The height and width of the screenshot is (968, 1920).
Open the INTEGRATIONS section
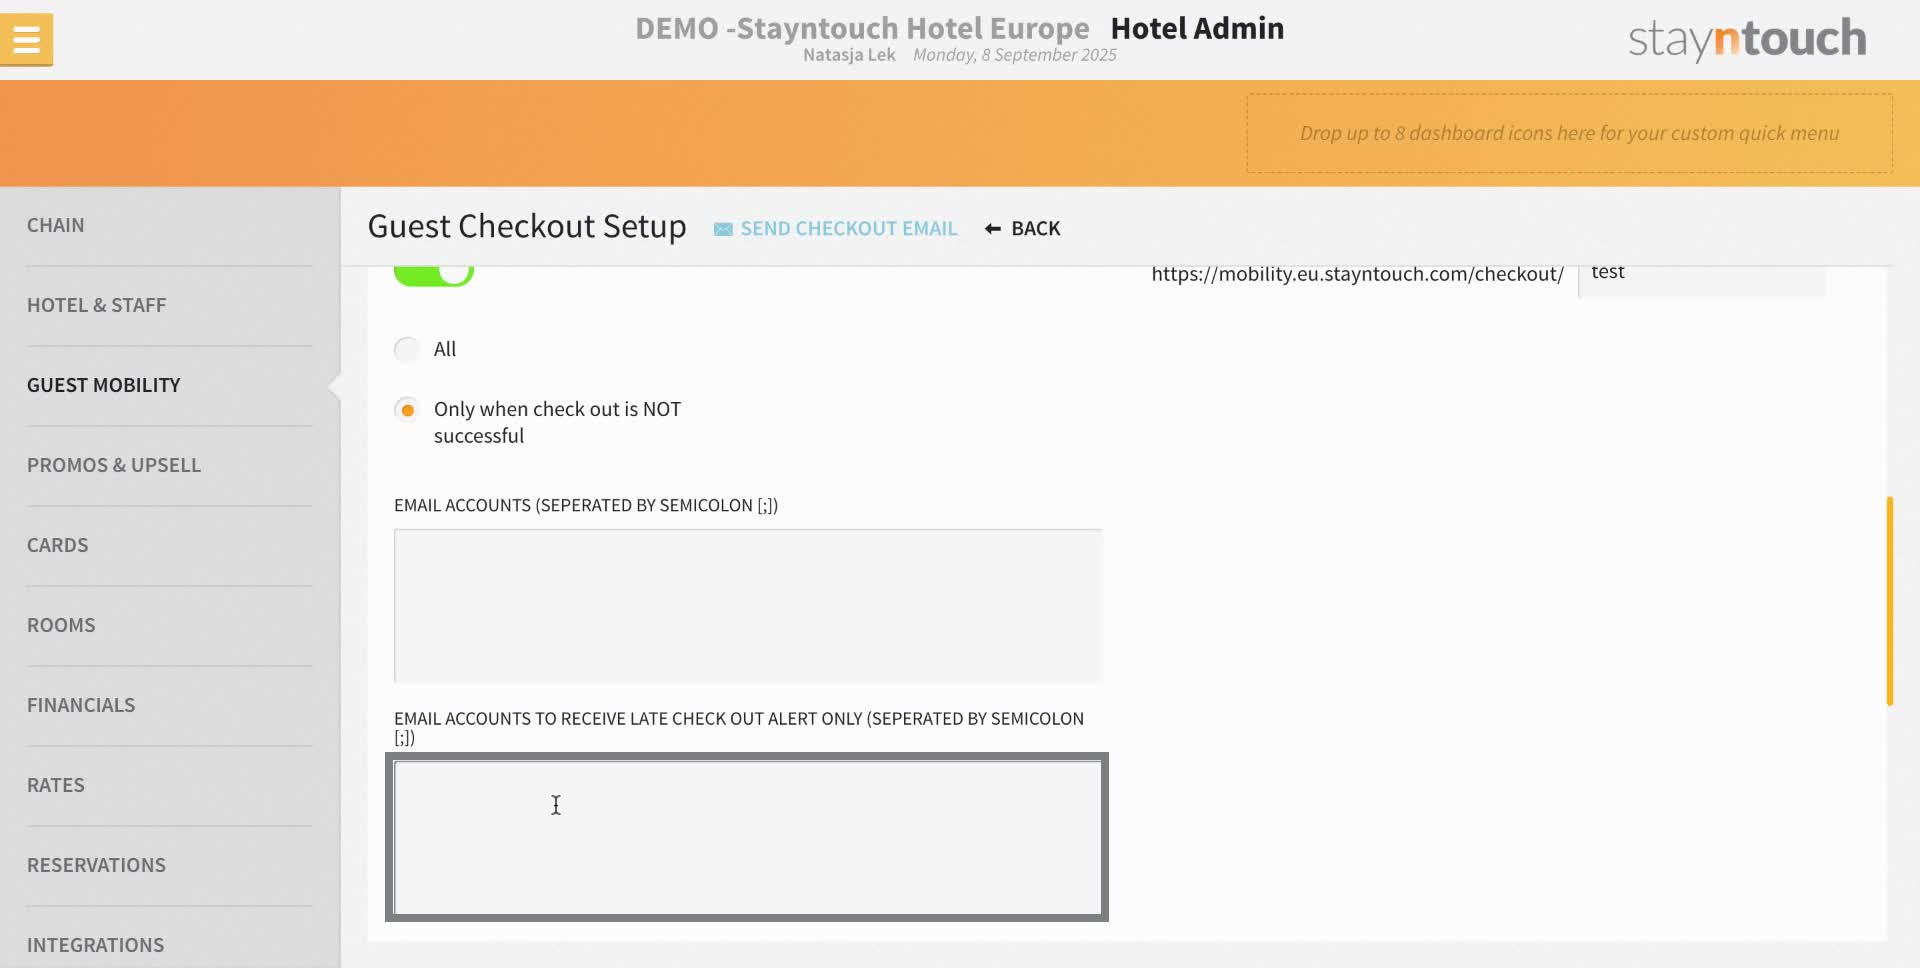point(96,944)
